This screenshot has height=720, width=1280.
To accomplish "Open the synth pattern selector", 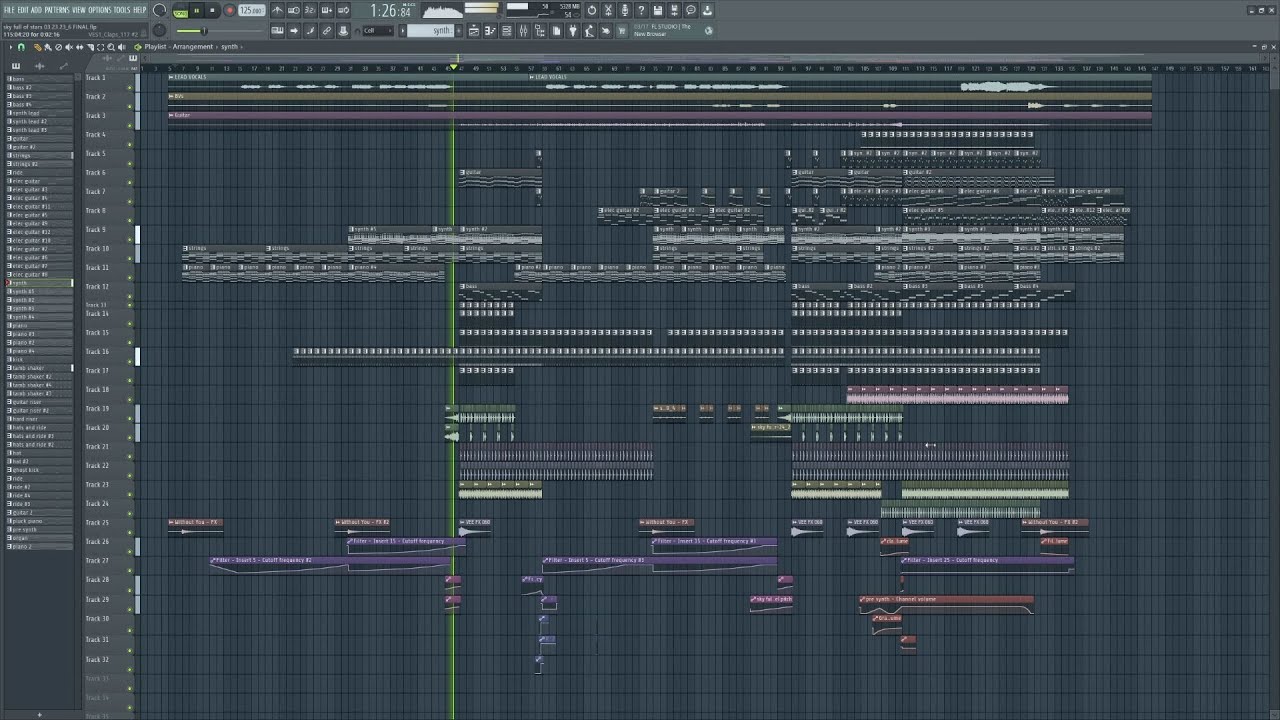I will click(430, 30).
